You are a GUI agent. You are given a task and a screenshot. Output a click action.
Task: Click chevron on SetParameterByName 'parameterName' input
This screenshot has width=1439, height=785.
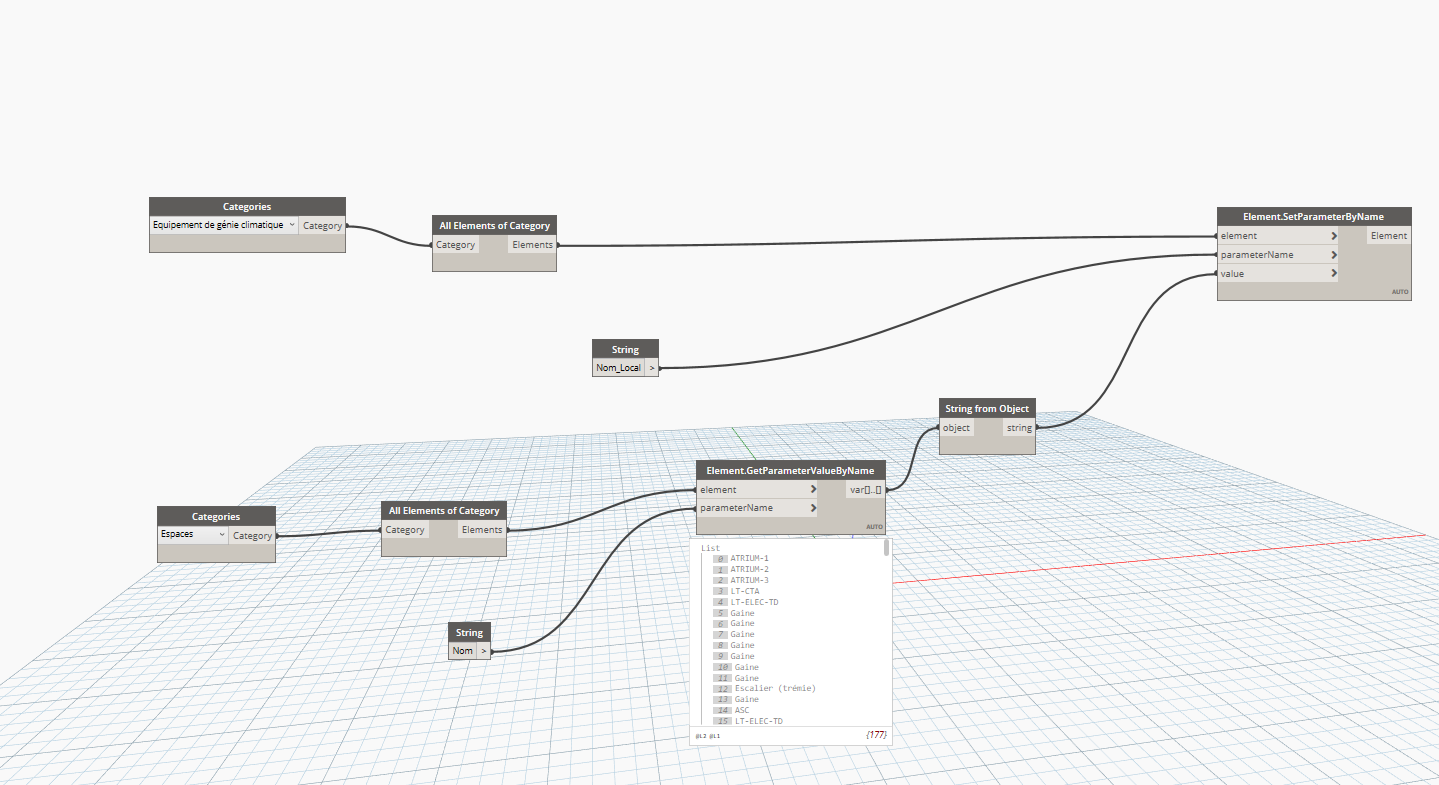click(x=1334, y=255)
